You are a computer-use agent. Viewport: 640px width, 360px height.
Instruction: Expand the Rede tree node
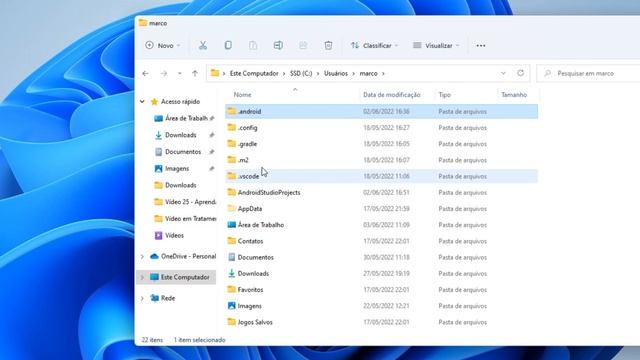tap(142, 298)
